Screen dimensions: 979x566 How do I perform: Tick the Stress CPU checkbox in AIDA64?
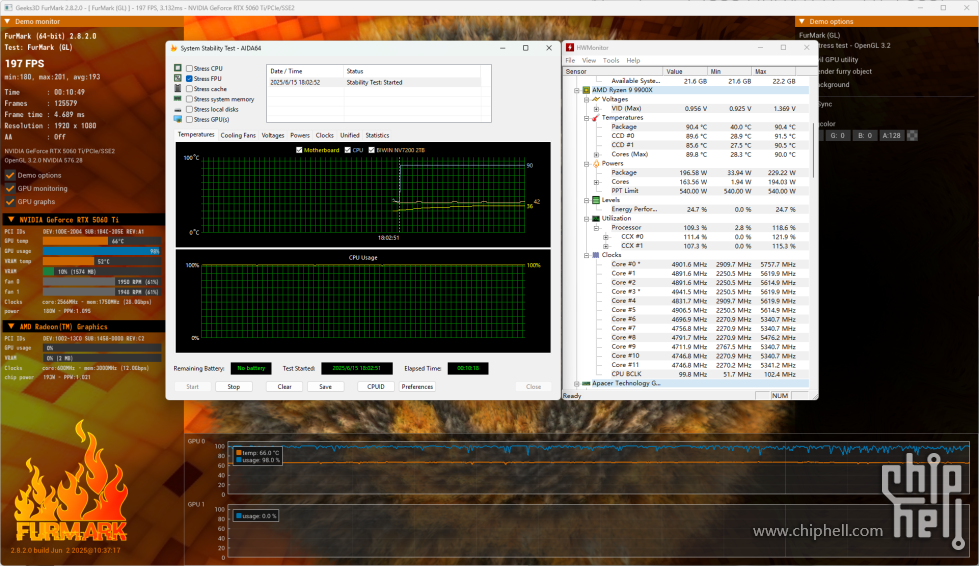click(x=189, y=69)
